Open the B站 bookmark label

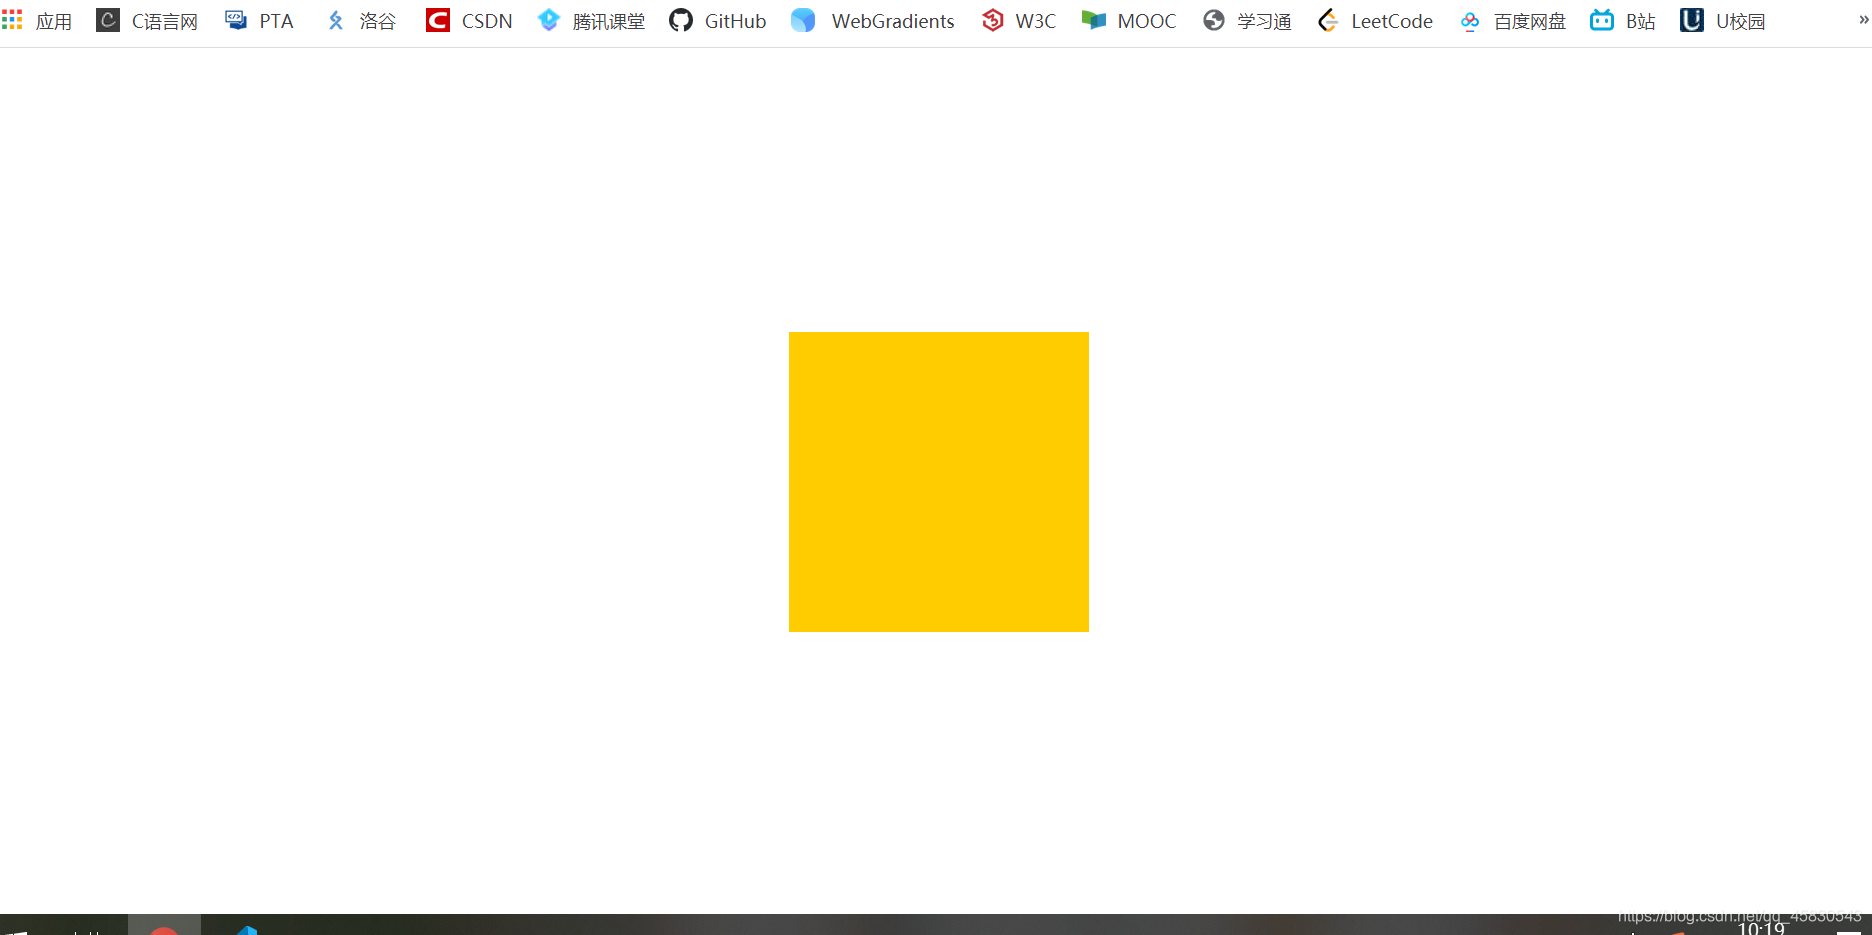click(x=1641, y=21)
